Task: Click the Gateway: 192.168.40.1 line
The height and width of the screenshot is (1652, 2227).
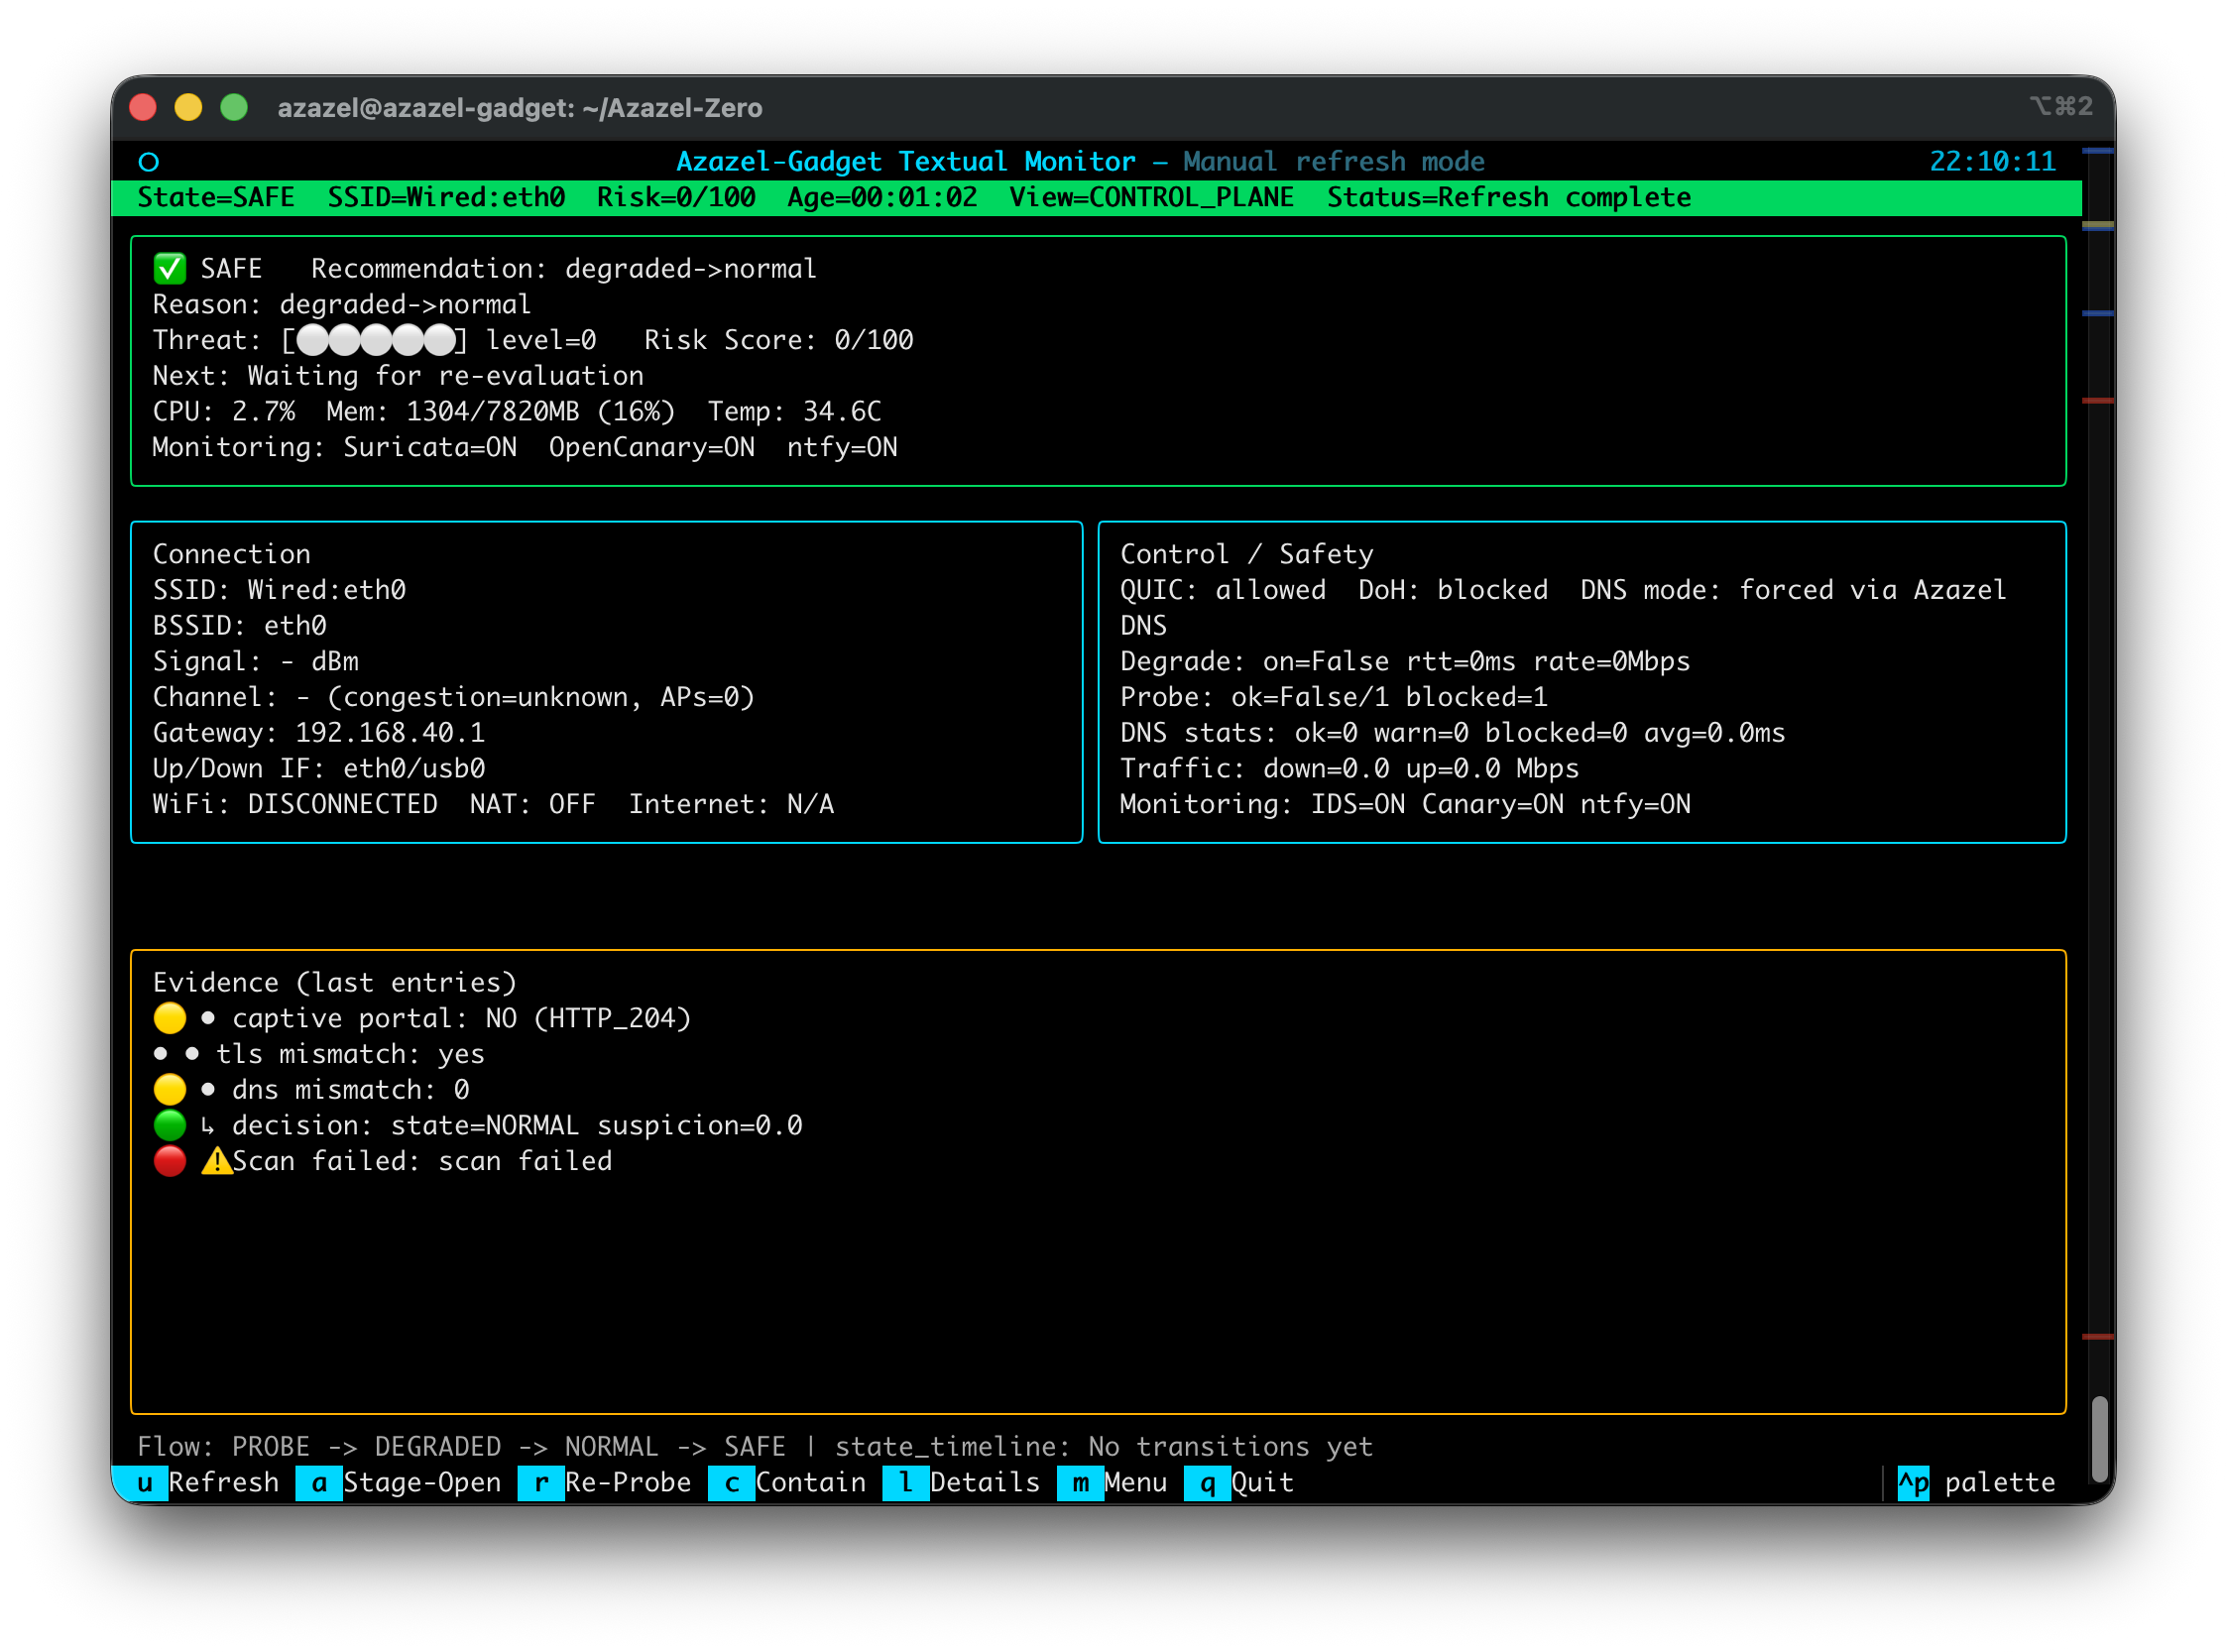Action: tap(319, 733)
